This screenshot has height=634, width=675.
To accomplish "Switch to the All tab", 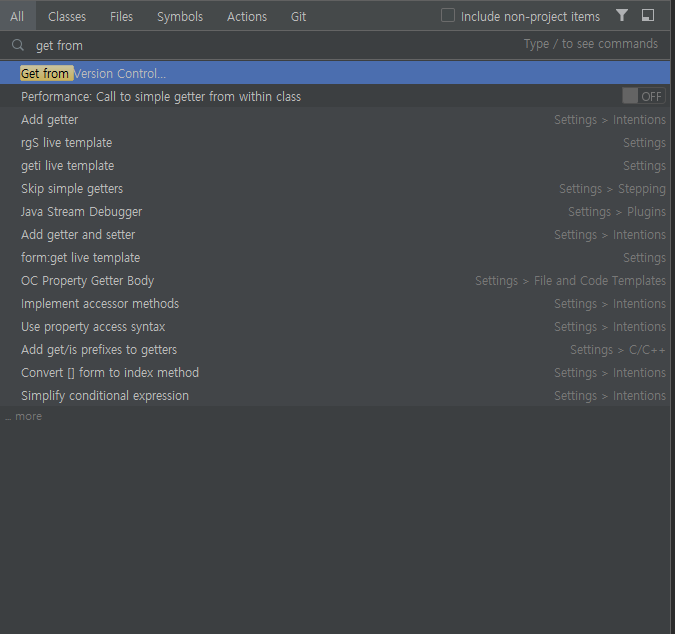I will click(x=17, y=16).
